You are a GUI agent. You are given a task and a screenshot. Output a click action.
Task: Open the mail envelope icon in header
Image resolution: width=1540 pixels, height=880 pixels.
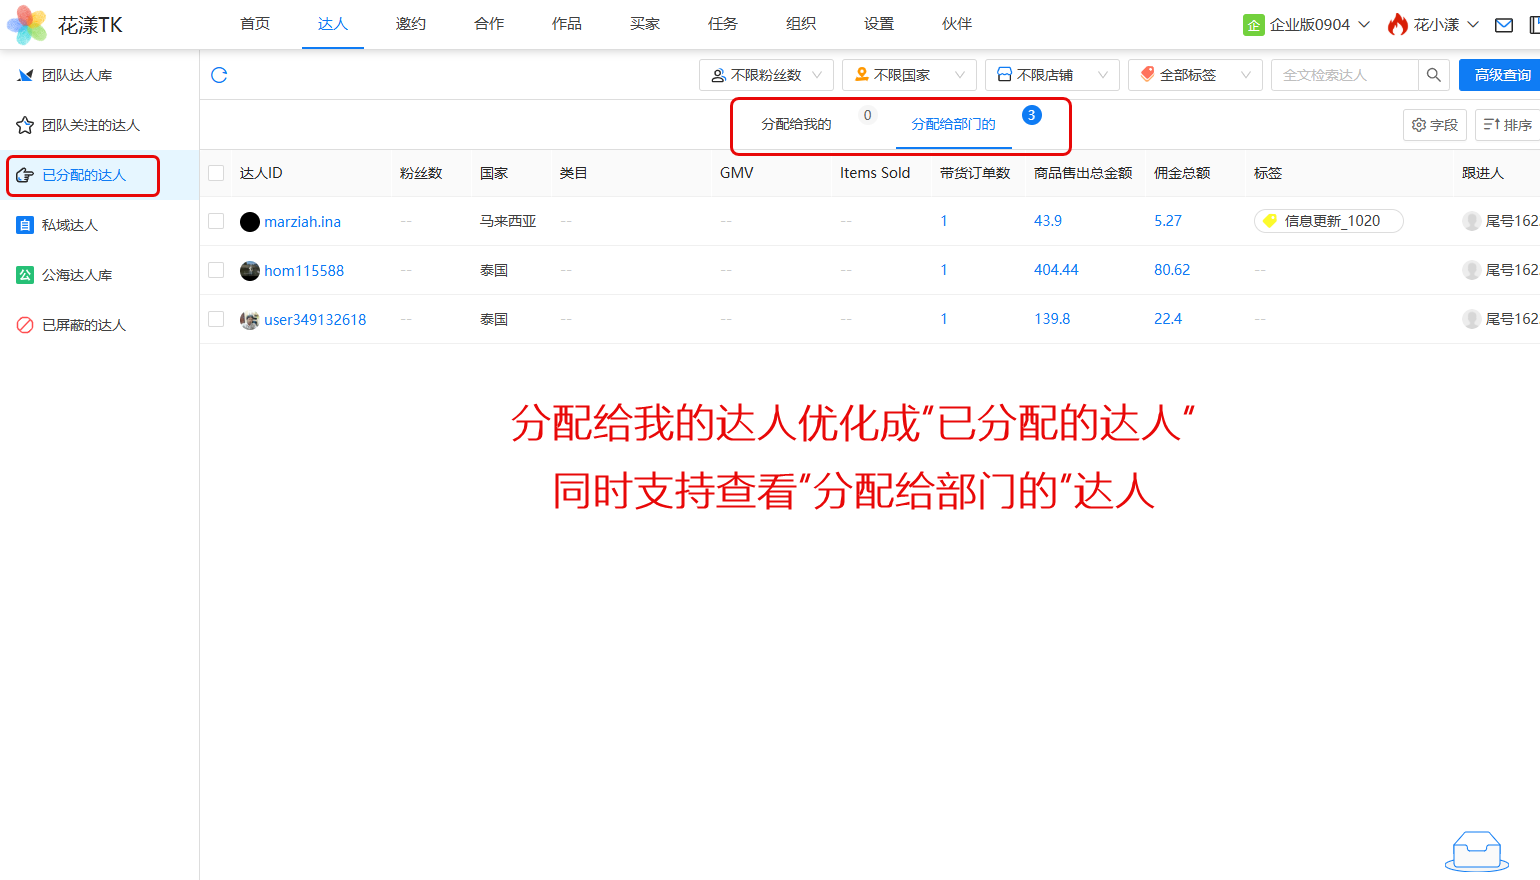[x=1503, y=25]
